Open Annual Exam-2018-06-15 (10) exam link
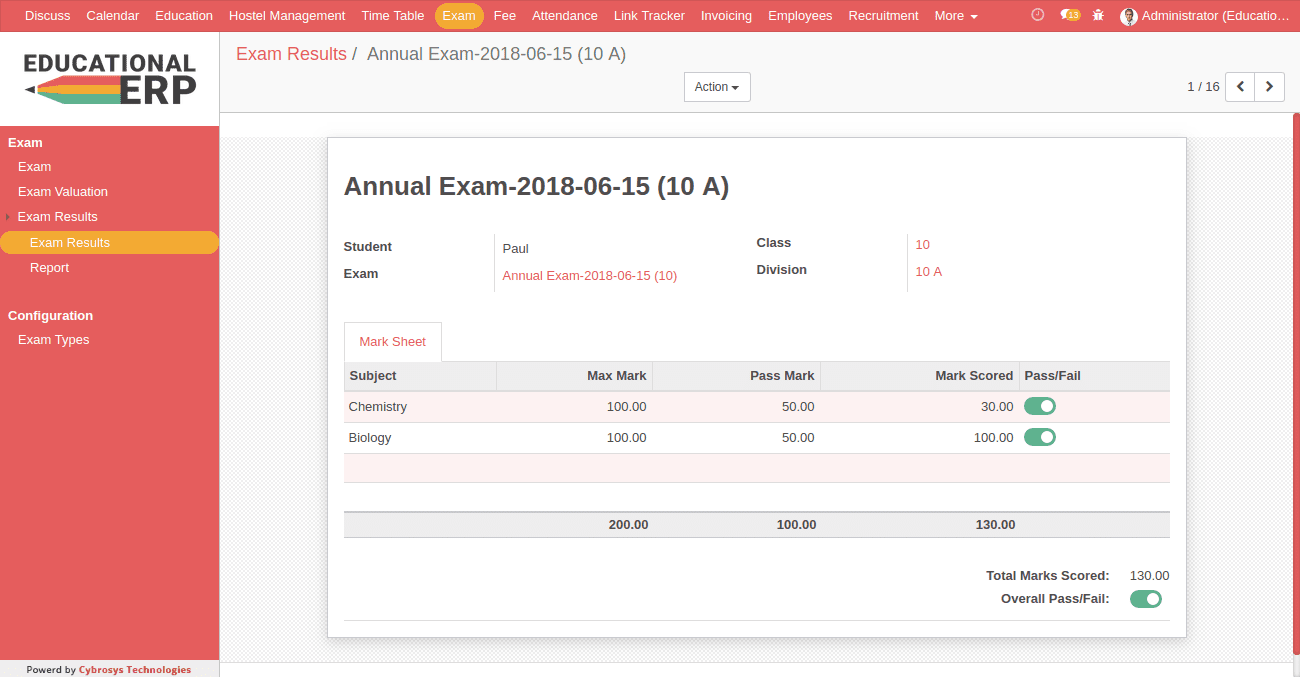Viewport: 1300px width, 677px height. 590,276
